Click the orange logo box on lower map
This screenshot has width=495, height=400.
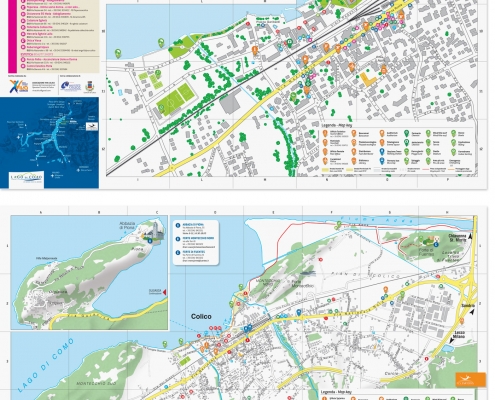pyautogui.click(x=471, y=379)
